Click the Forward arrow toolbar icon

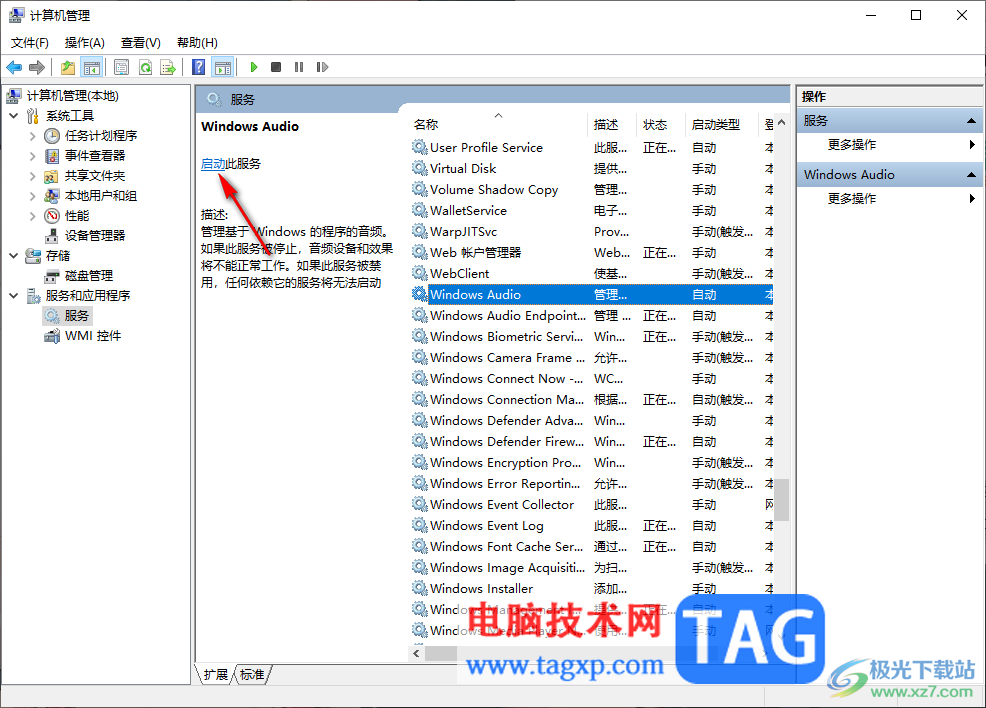37,67
